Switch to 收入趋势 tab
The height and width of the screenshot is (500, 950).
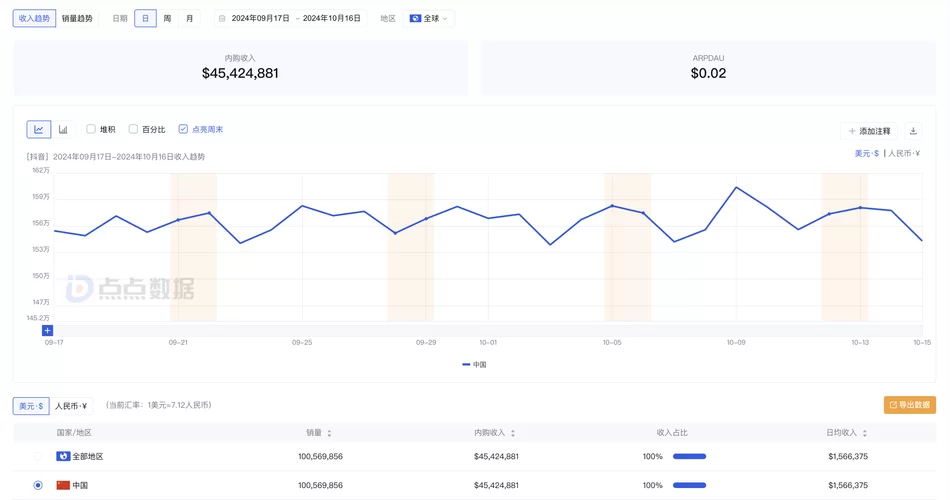point(34,18)
